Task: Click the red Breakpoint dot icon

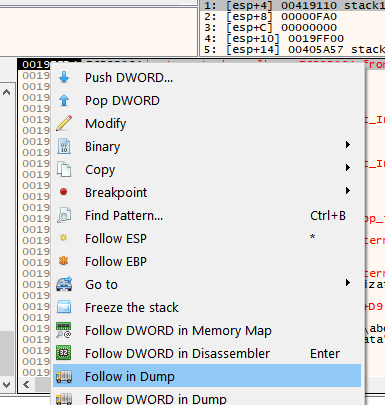Action: (x=63, y=192)
